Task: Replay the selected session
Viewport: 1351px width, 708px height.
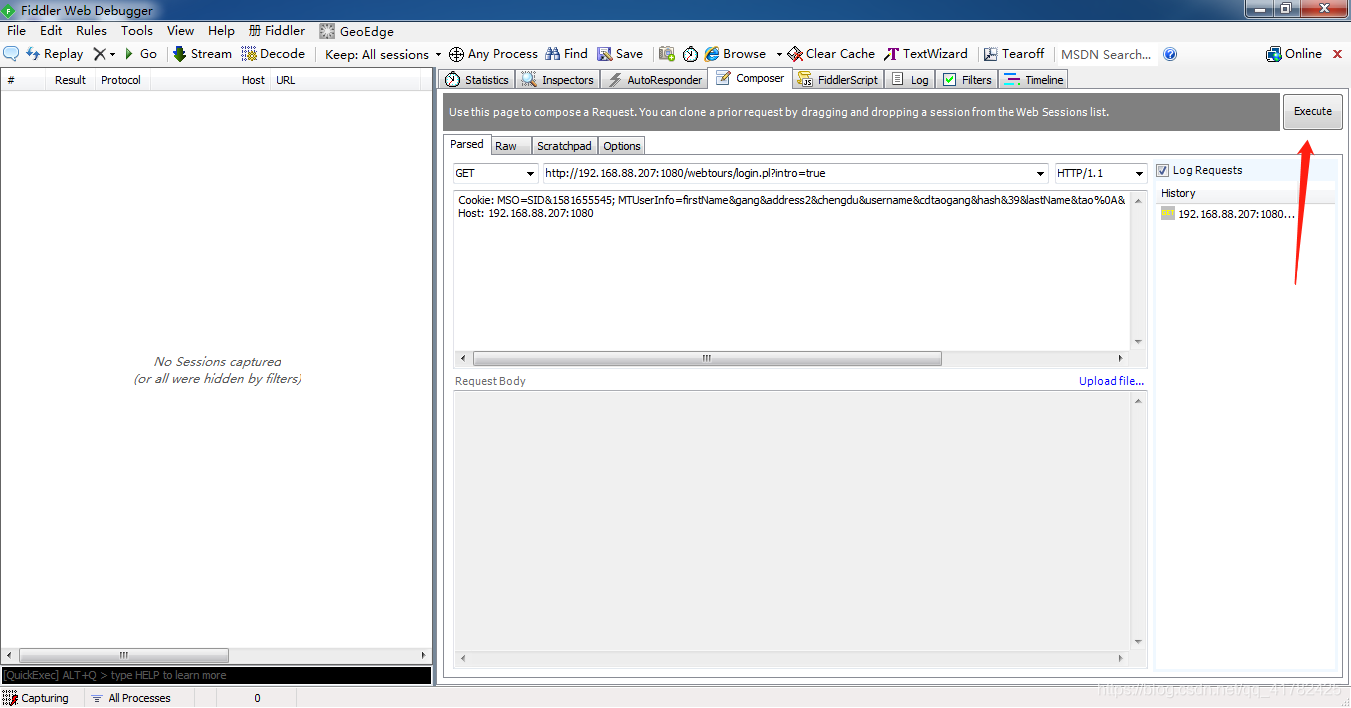Action: [54, 54]
